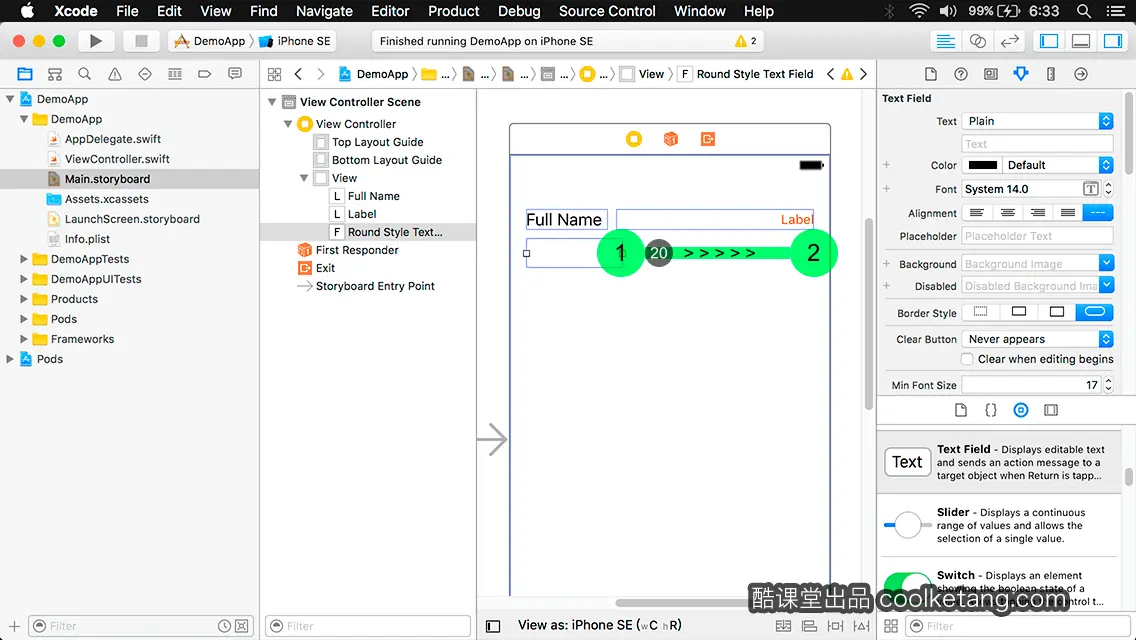
Task: Click the warnings count badge
Action: point(746,41)
